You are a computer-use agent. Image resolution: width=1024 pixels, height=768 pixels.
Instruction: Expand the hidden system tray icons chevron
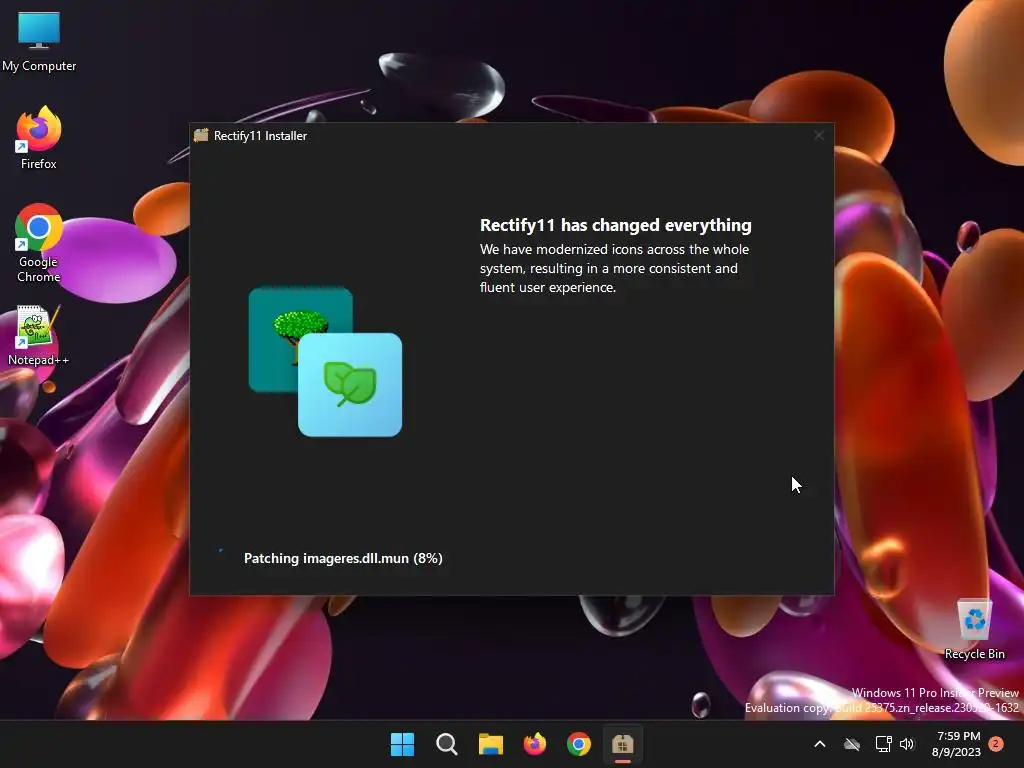tap(820, 744)
